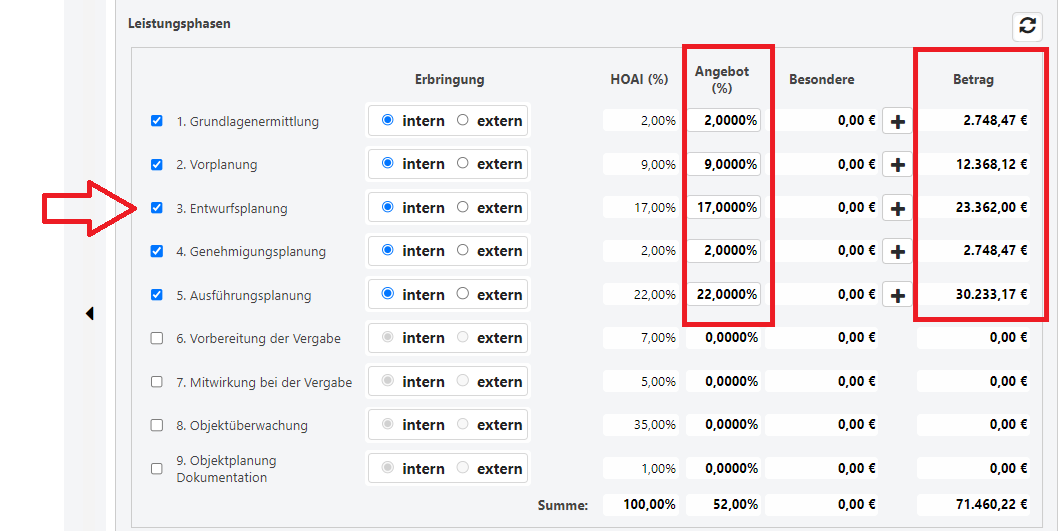Click plus button in Vorplanung row
1058x531 pixels.
[x=897, y=164]
